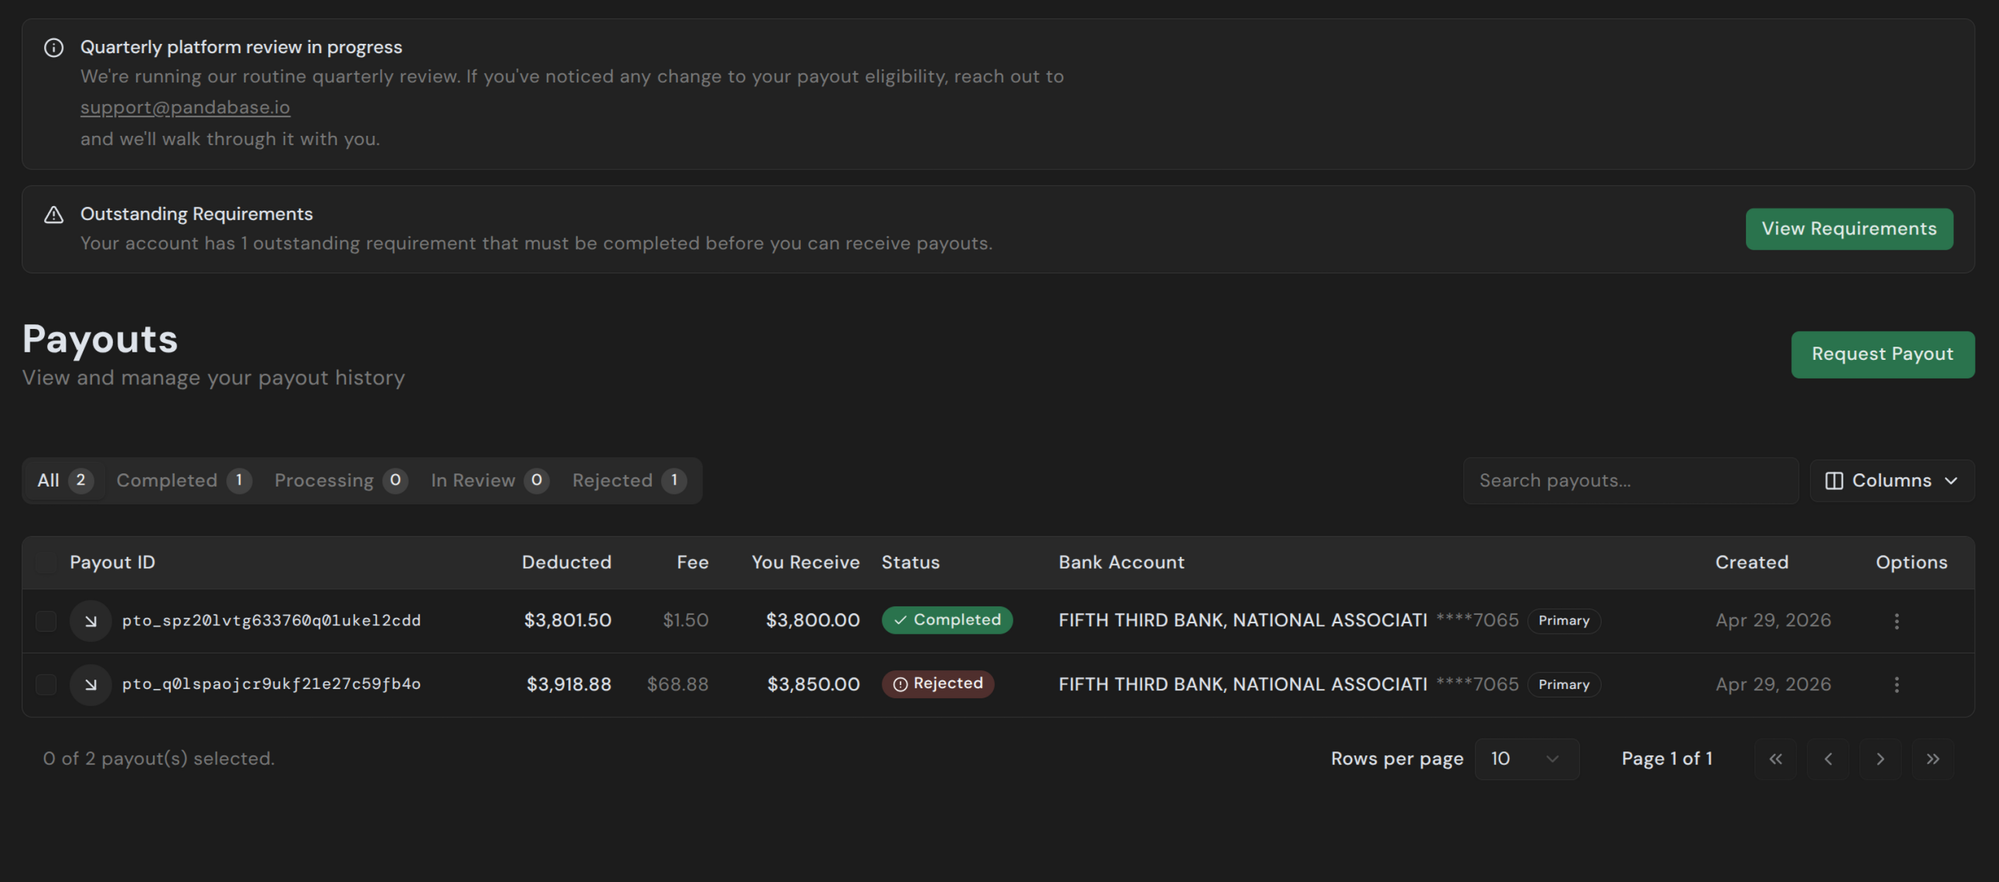This screenshot has width=1999, height=882.
Task: Click the Payouts page heading
Action: click(100, 339)
